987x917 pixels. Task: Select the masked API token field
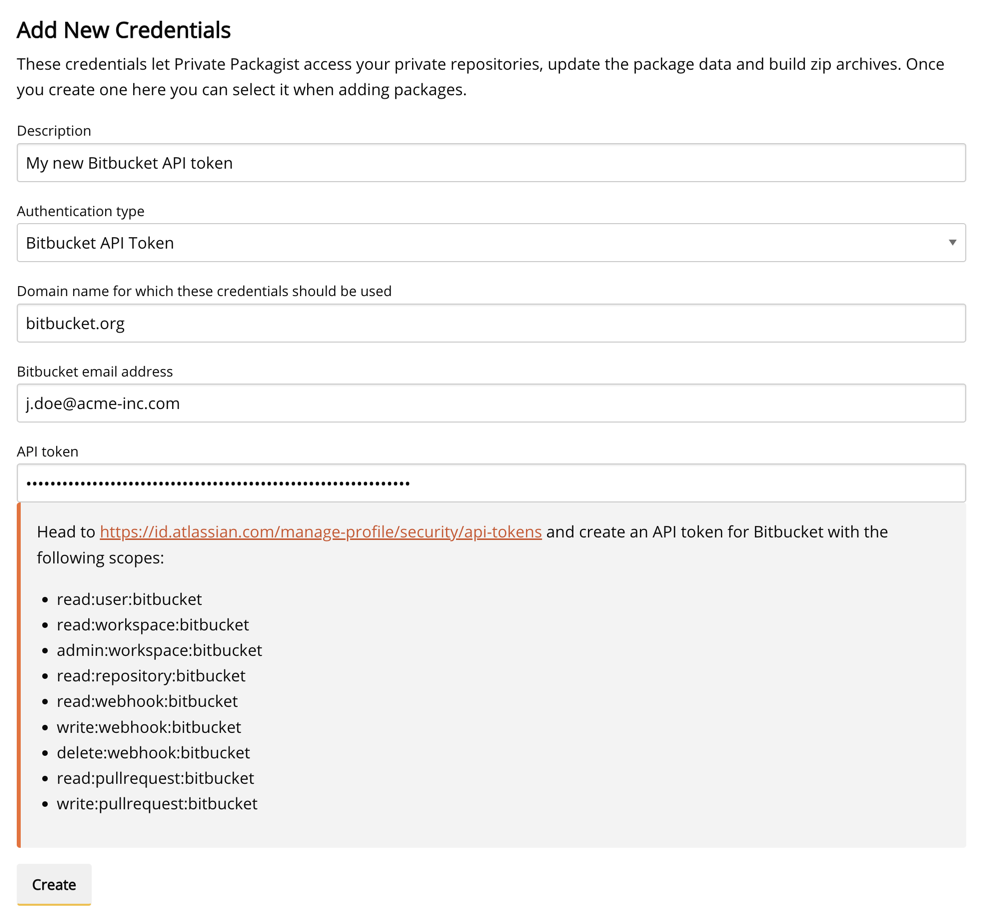[490, 483]
